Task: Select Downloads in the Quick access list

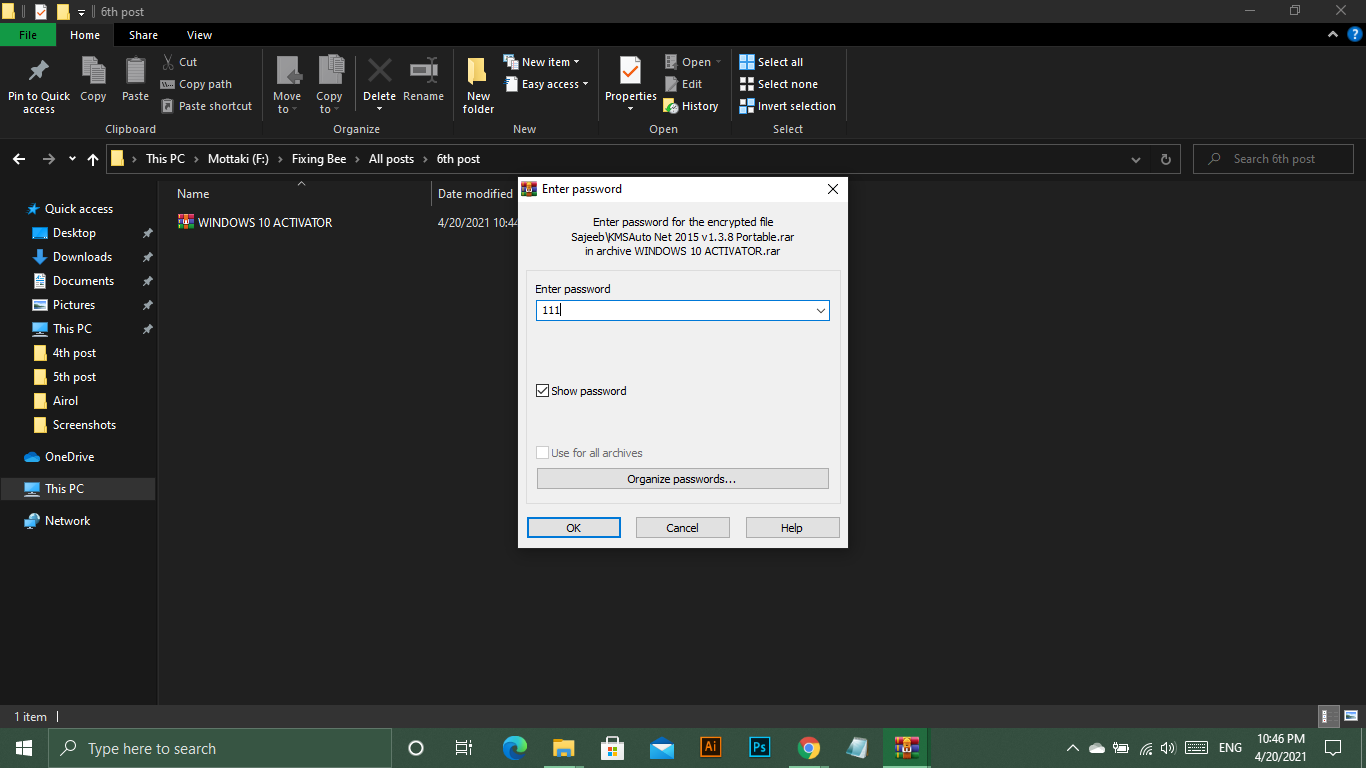Action: (x=82, y=257)
